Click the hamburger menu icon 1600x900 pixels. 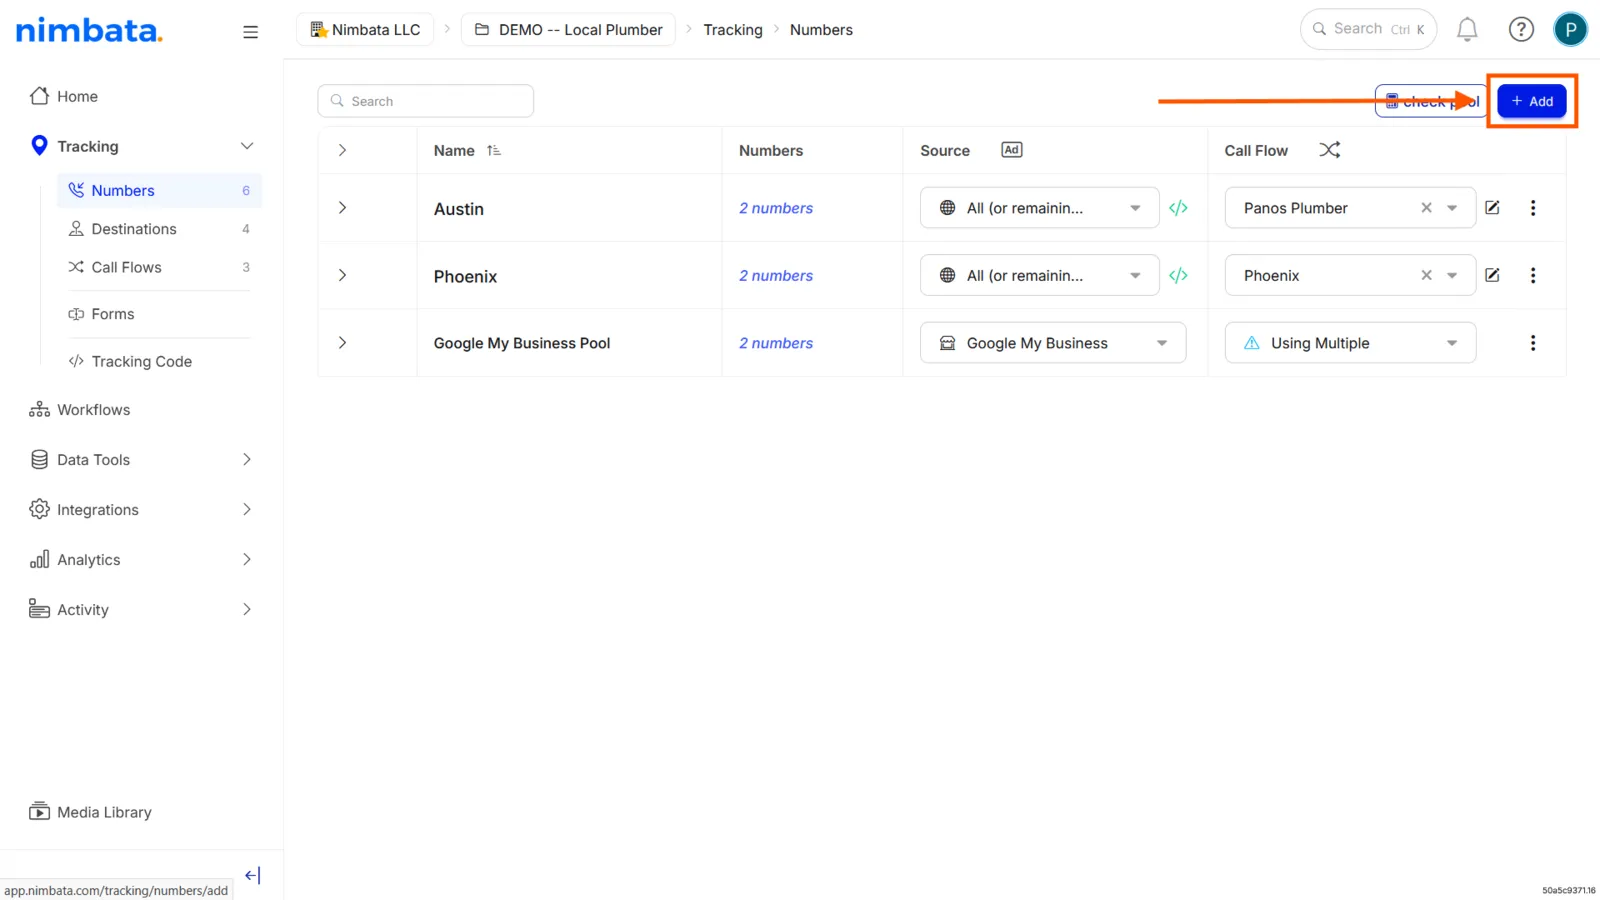coord(250,32)
